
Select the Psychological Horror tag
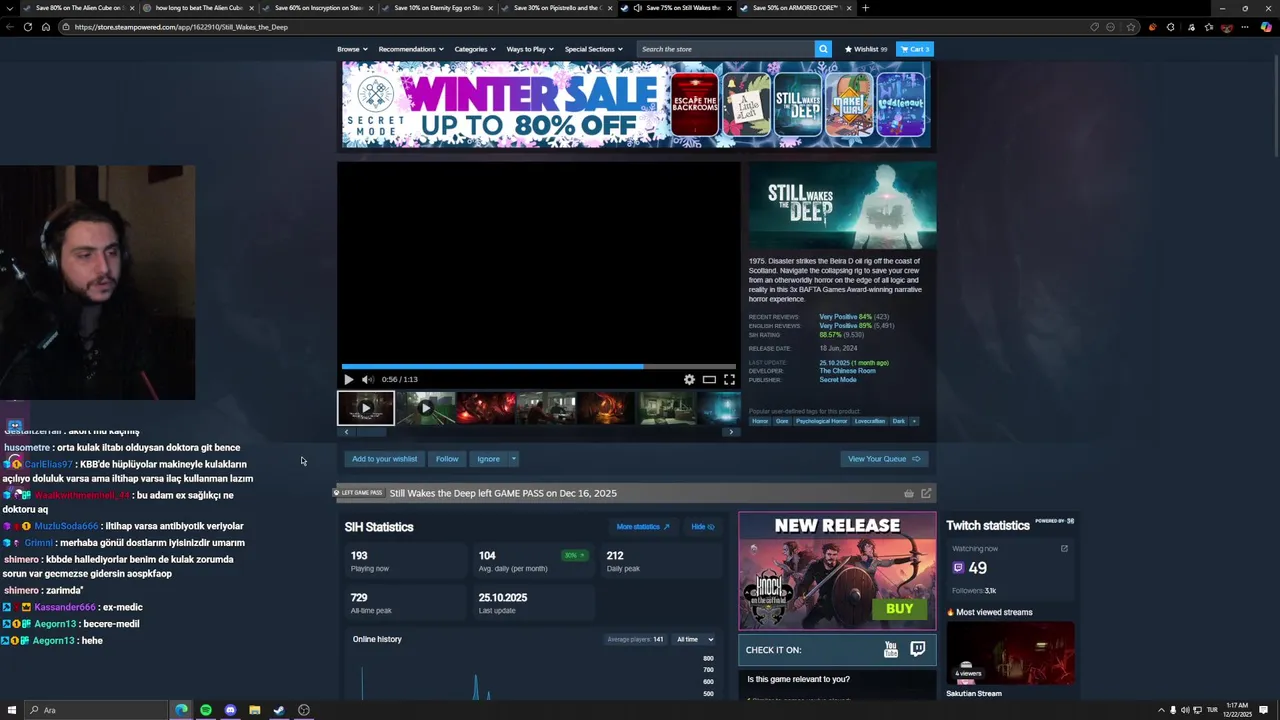click(x=822, y=421)
